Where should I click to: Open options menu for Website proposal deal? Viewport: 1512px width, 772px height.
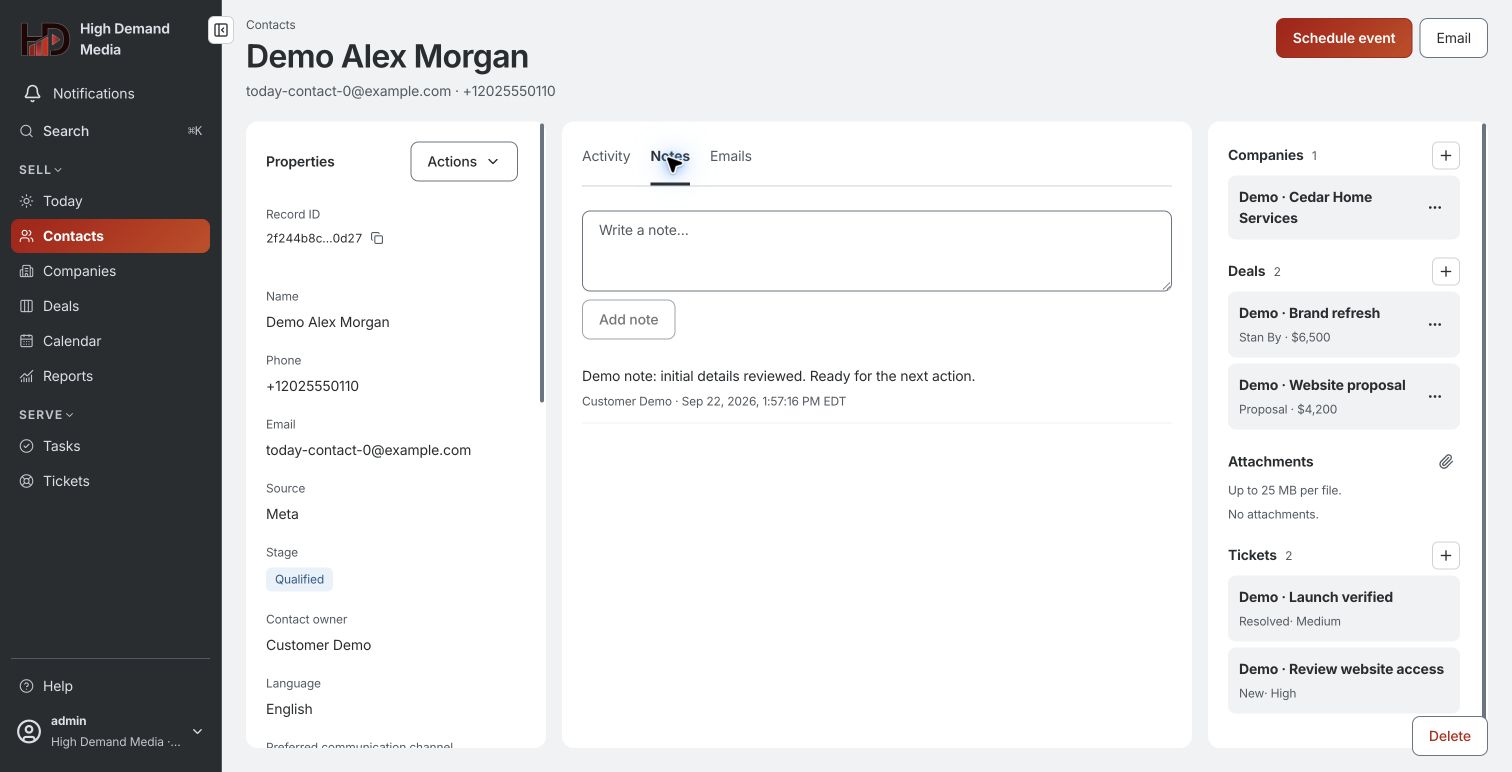[1435, 396]
